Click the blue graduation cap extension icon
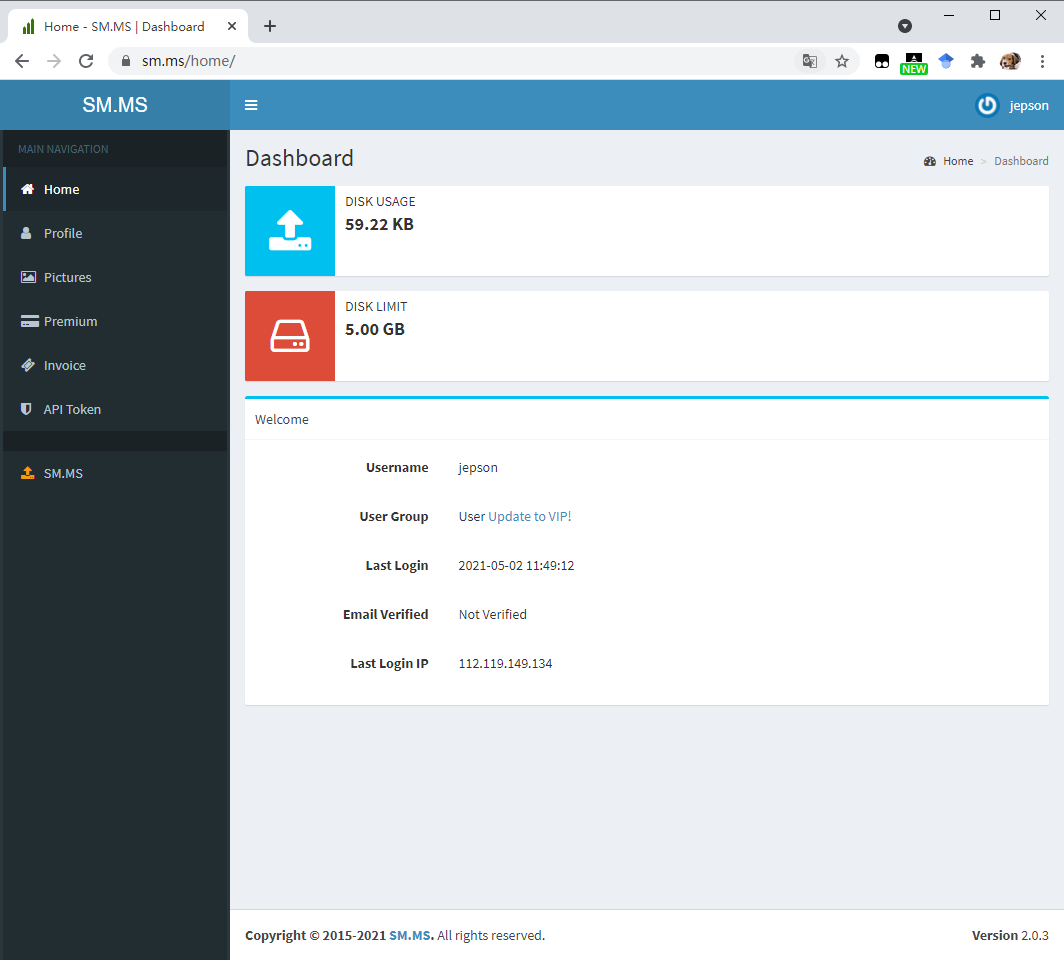 [x=946, y=61]
